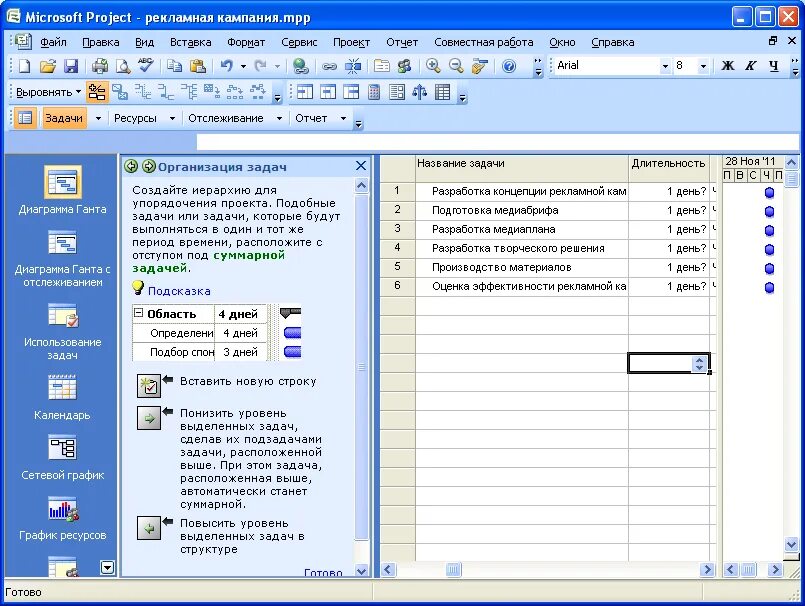Open the Проект menu

pyautogui.click(x=351, y=42)
